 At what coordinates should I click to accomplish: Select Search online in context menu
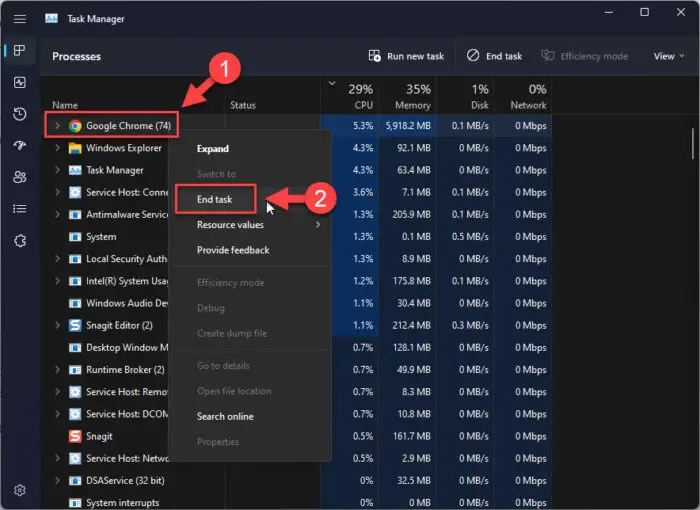252,416
